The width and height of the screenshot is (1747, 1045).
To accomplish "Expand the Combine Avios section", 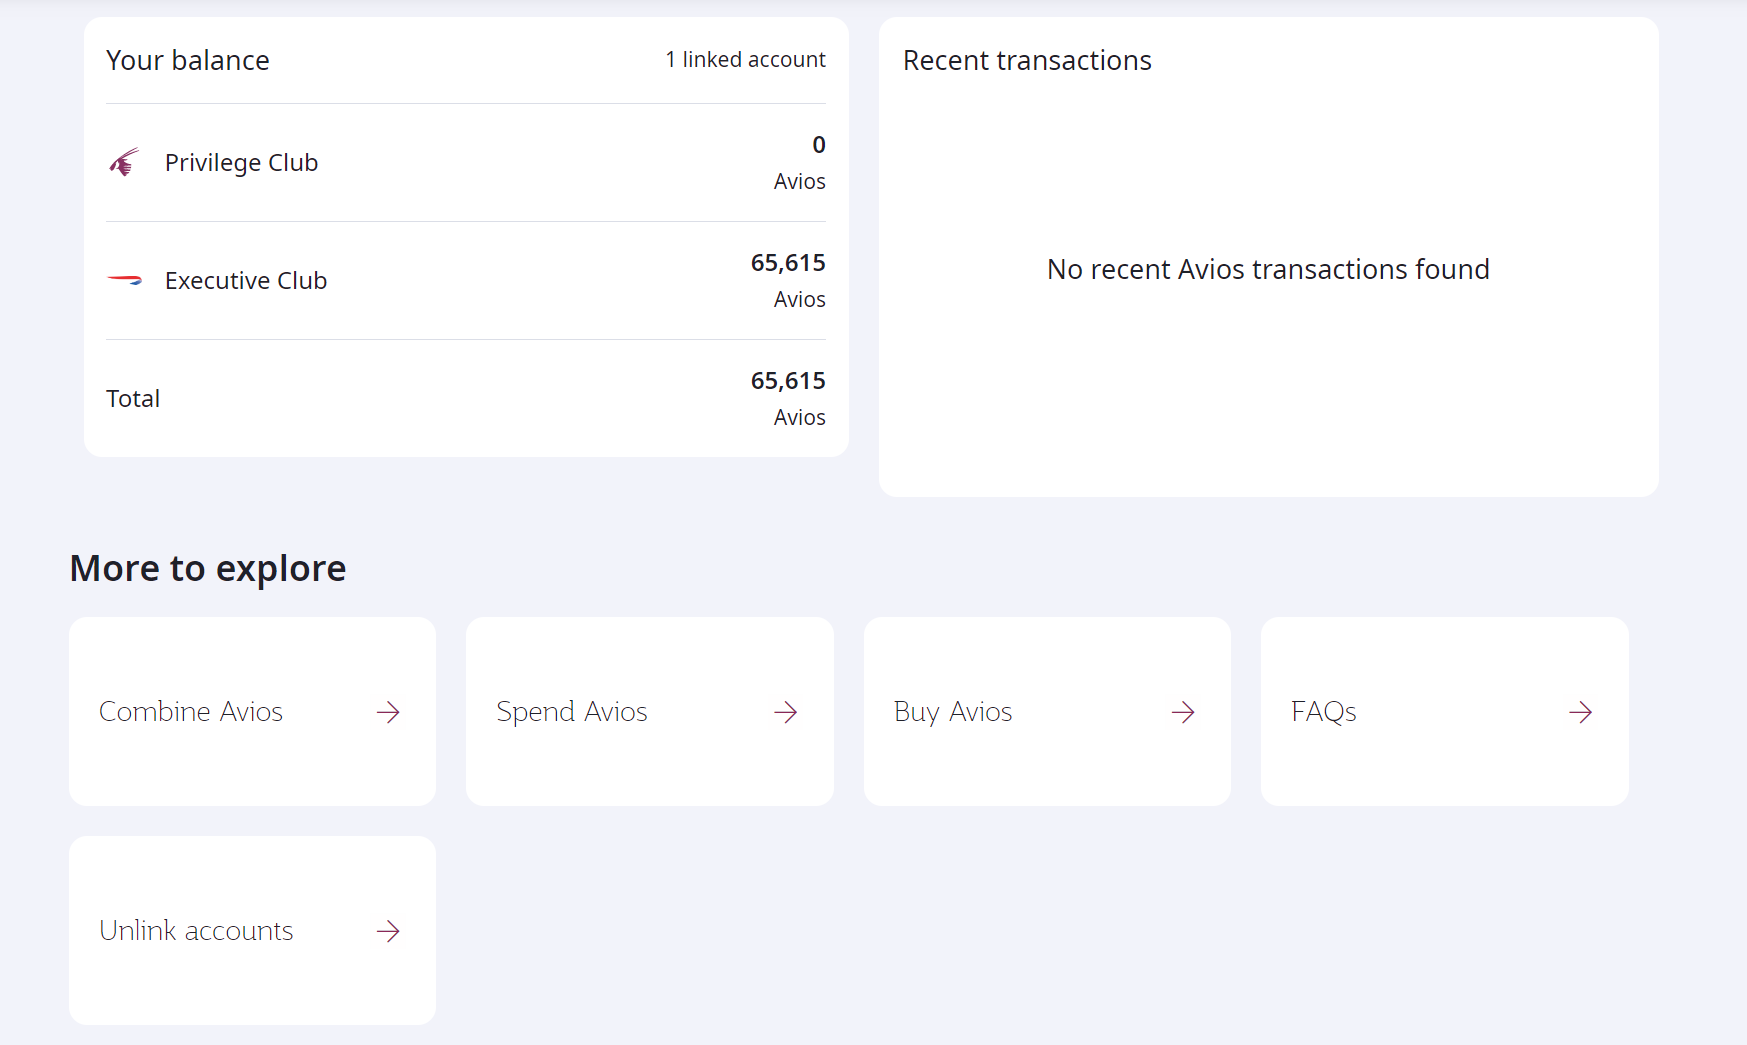I will (x=251, y=712).
